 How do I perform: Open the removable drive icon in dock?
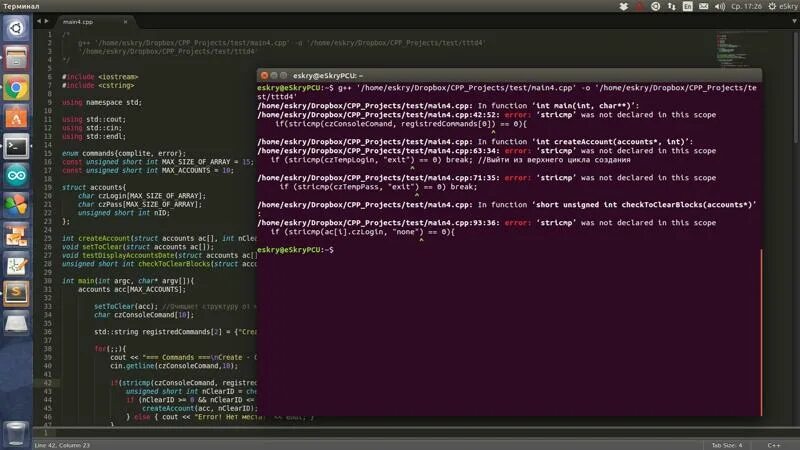coord(16,323)
